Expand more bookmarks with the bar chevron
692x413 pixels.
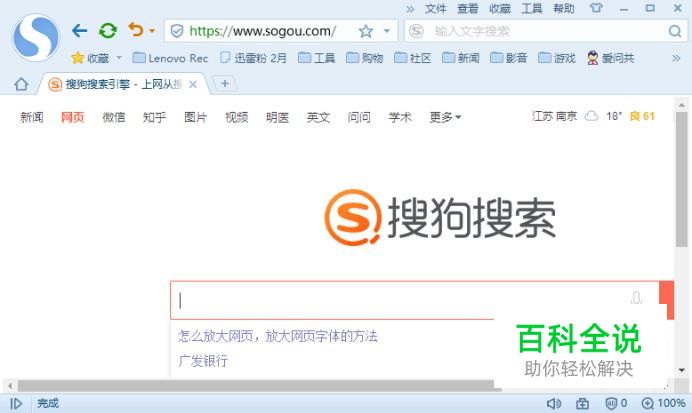(676, 58)
